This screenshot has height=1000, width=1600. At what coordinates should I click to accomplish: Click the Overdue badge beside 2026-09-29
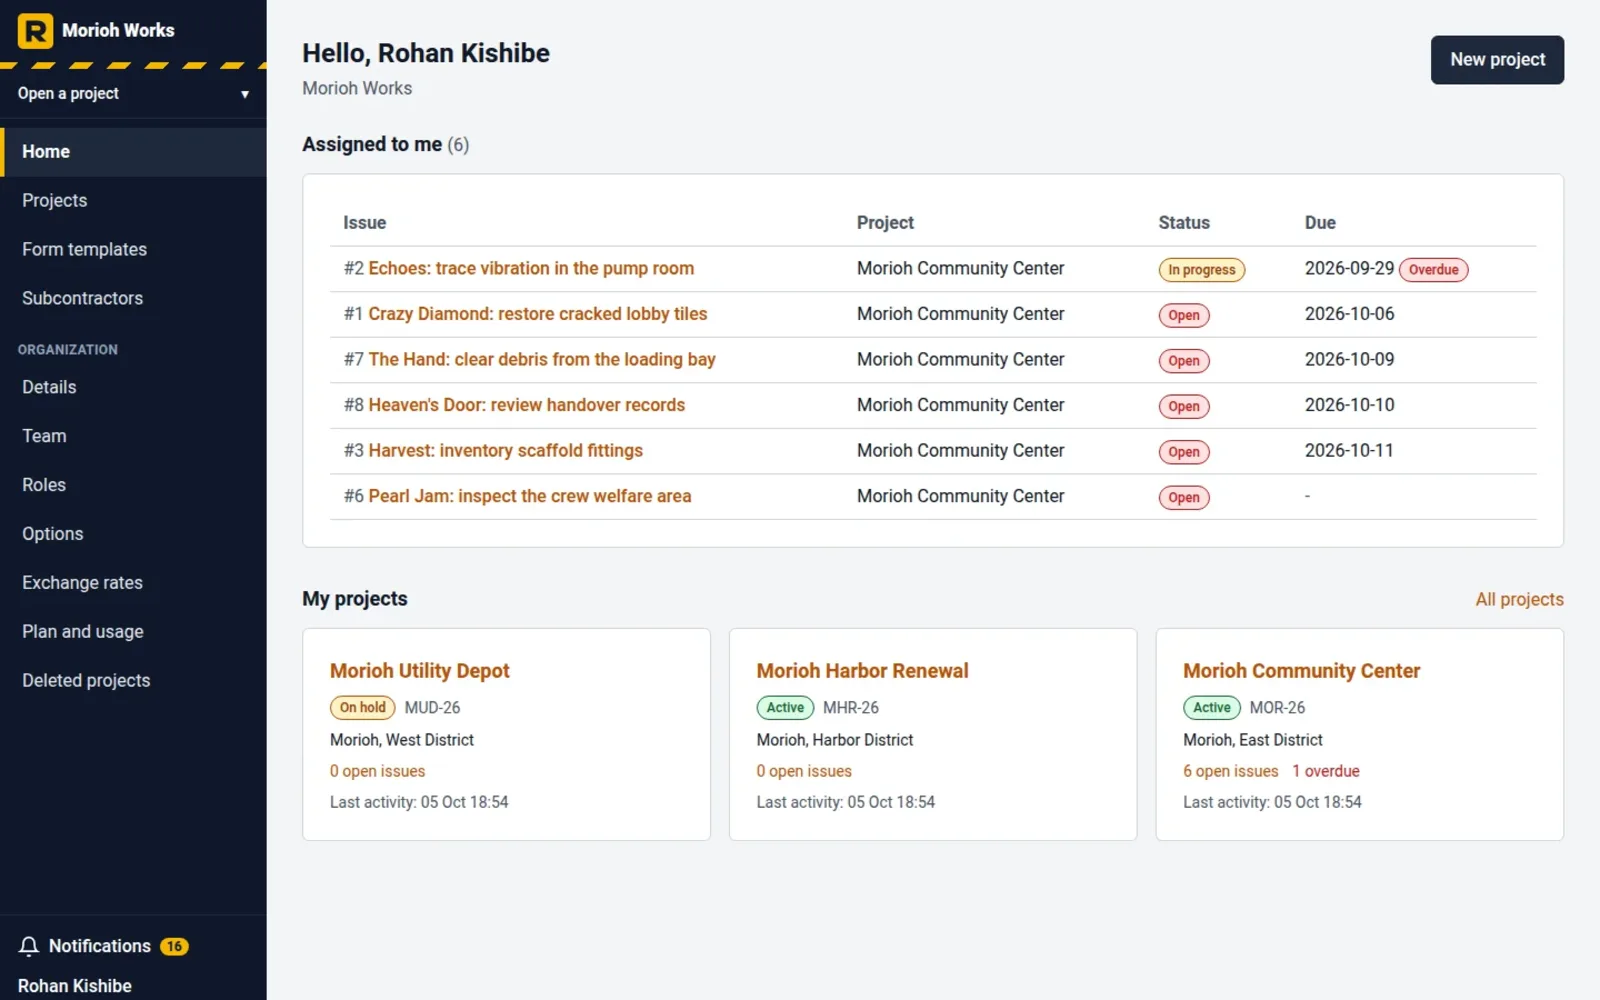click(1433, 270)
